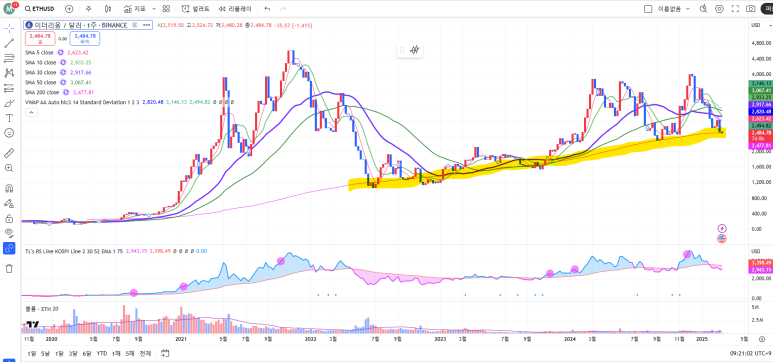This screenshot has width=773, height=362.
Task: Open the Indicators '지표' dialog
Action: pyautogui.click(x=135, y=9)
